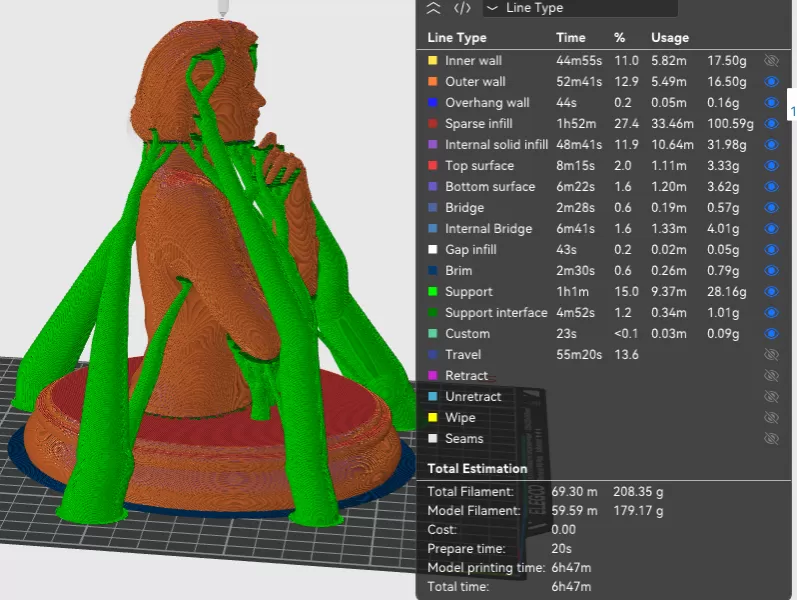The width and height of the screenshot is (797, 600).
Task: Show Travel moves using eye icon
Action: coord(770,355)
